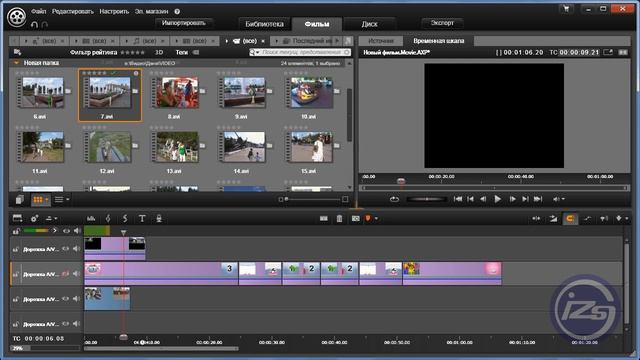Click the rating filter stars
The height and width of the screenshot is (360, 640).
click(132, 52)
